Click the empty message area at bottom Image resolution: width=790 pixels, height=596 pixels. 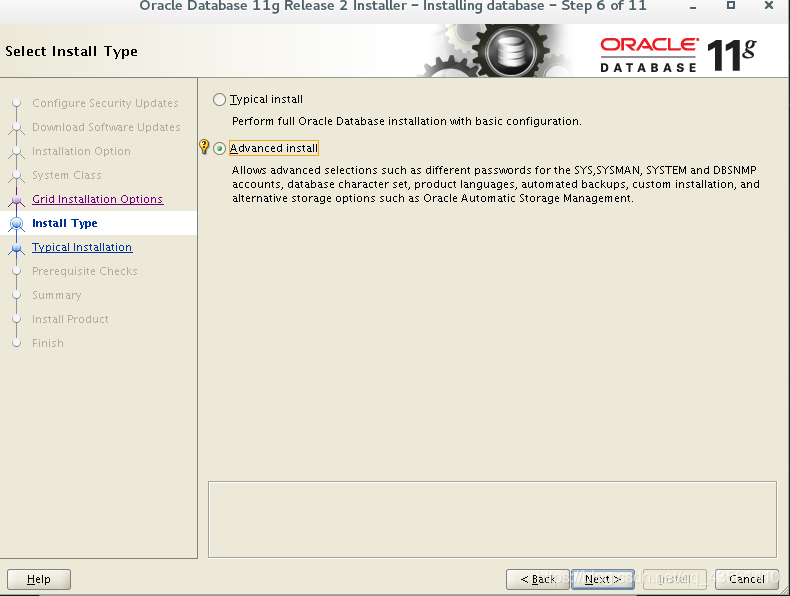[x=492, y=519]
